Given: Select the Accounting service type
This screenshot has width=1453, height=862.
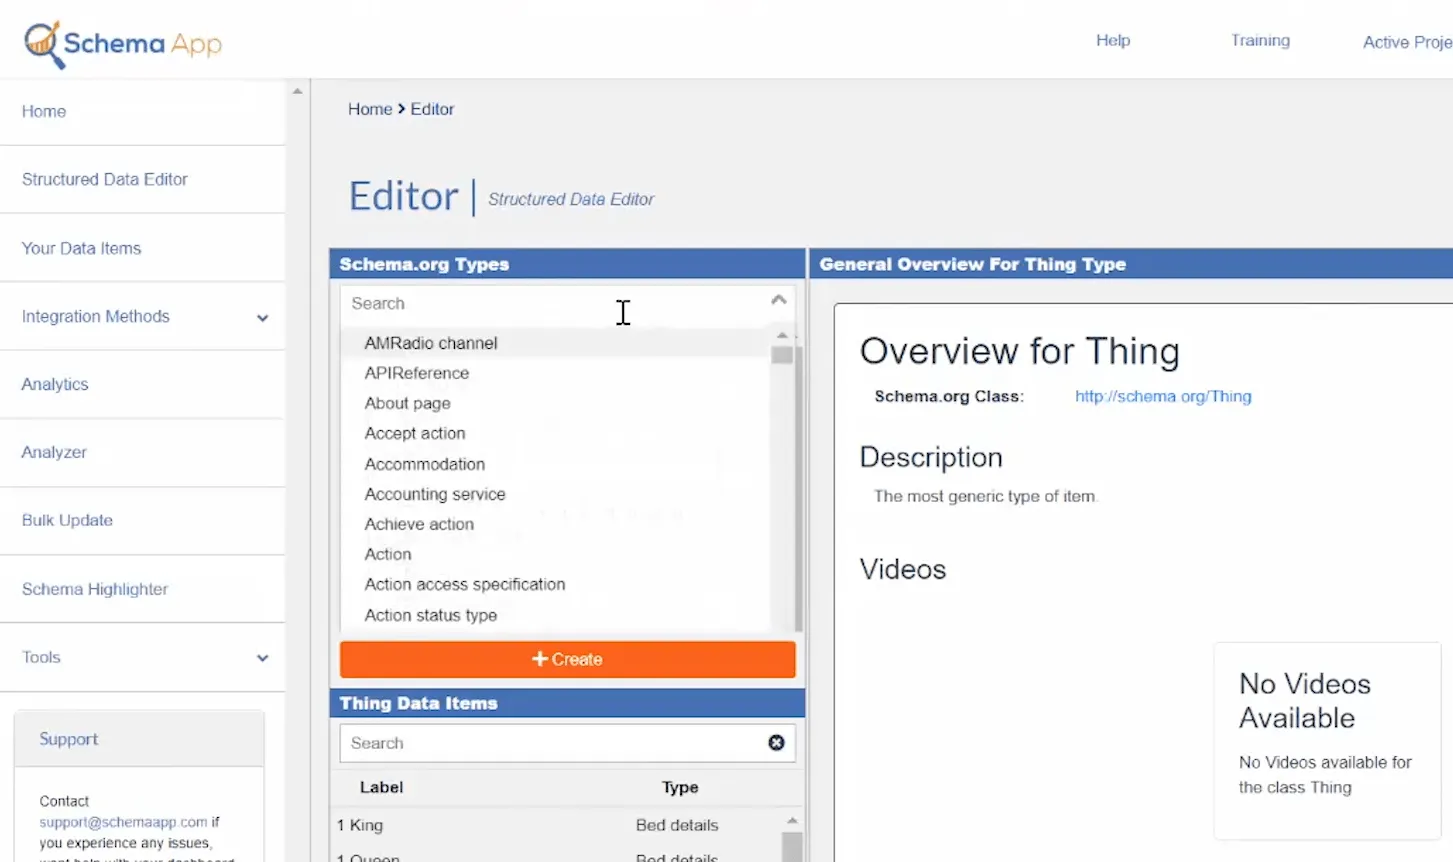Looking at the screenshot, I should (x=435, y=494).
